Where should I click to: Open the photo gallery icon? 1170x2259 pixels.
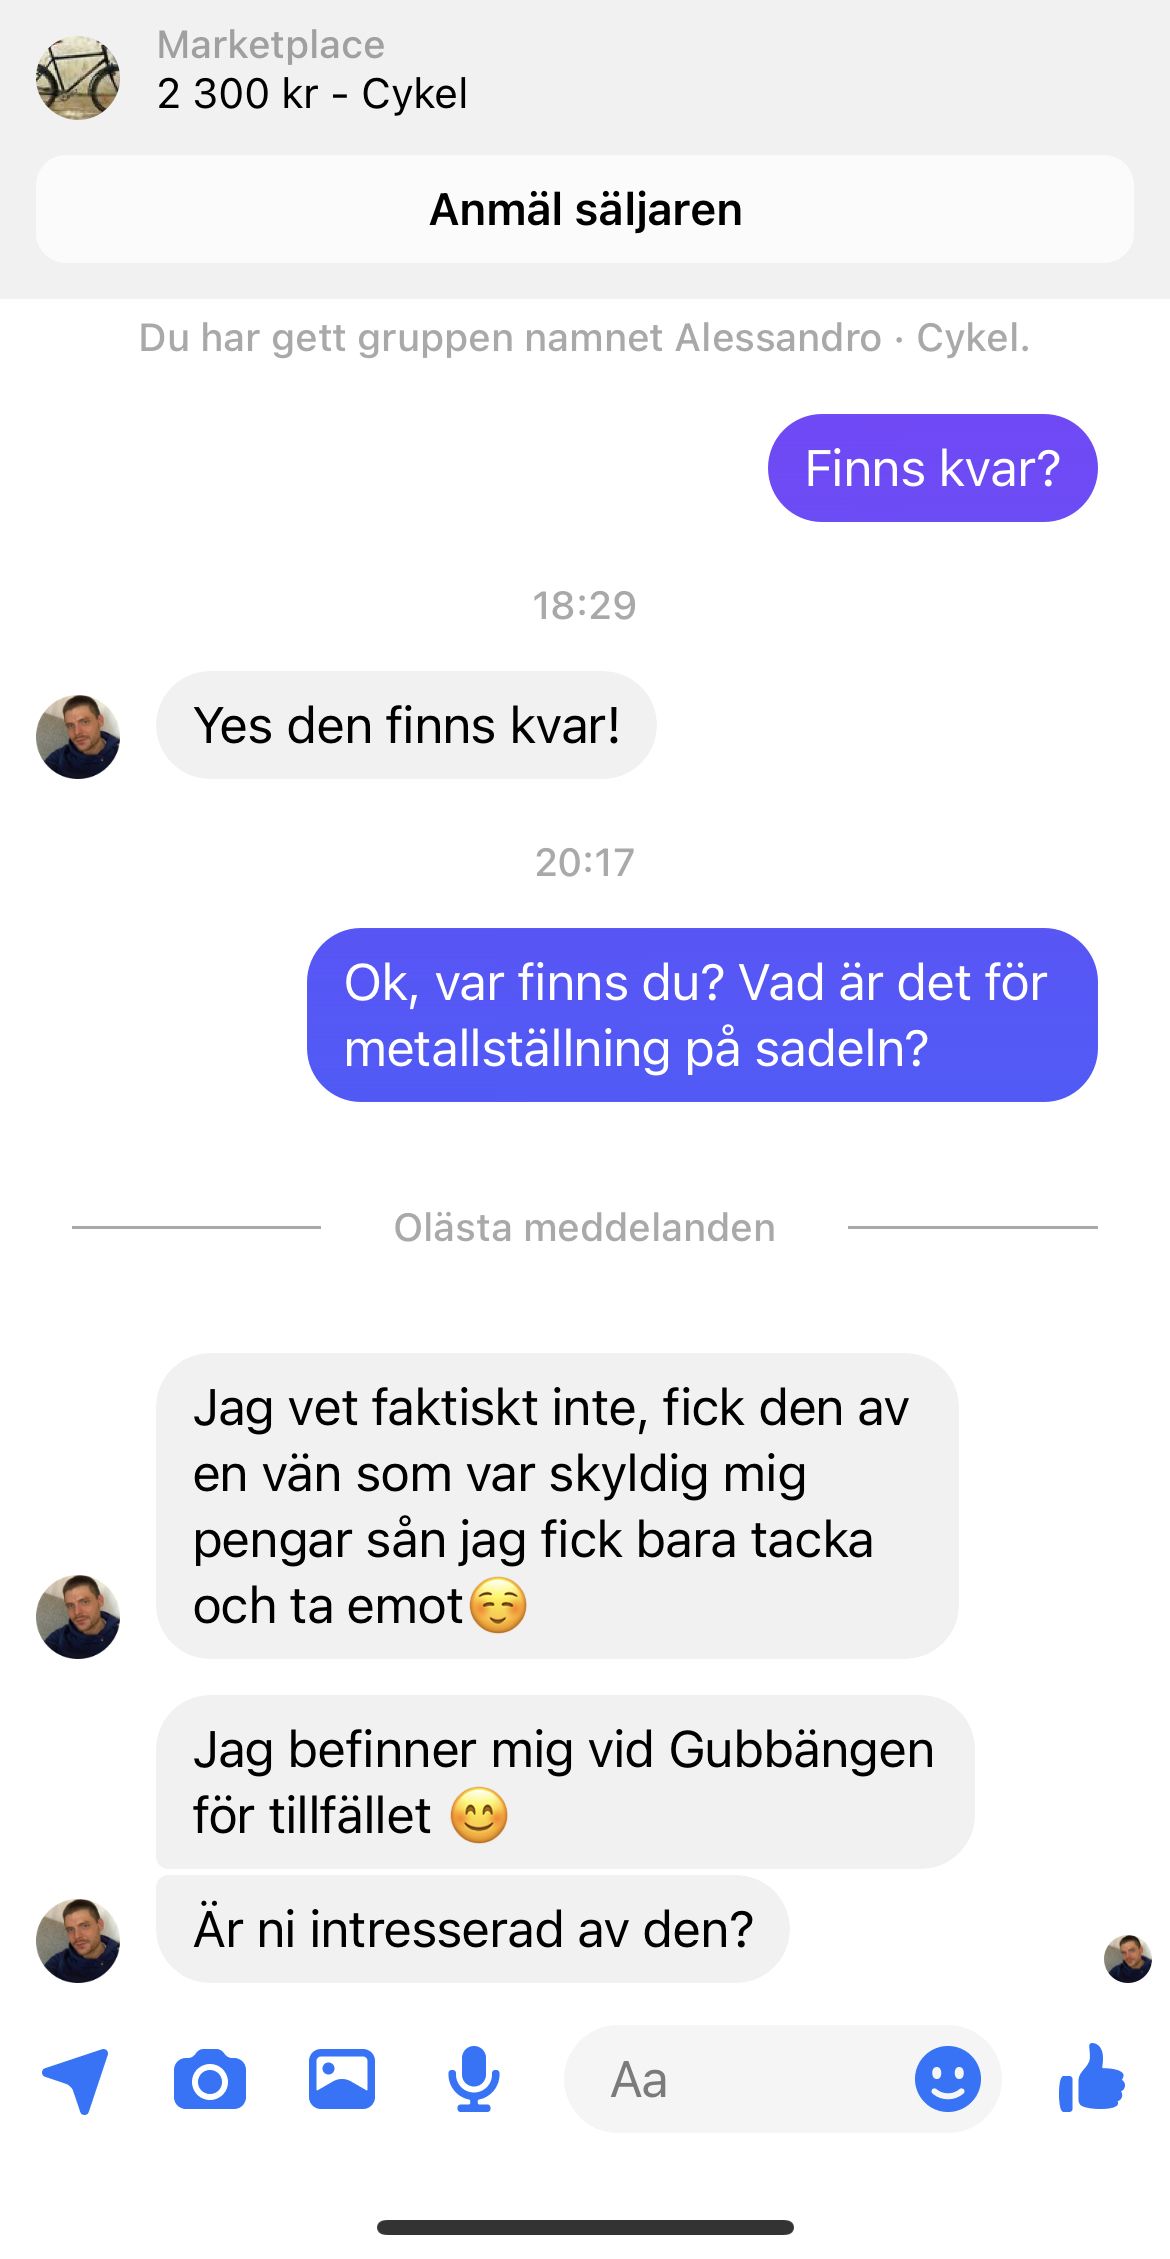[x=342, y=2079]
